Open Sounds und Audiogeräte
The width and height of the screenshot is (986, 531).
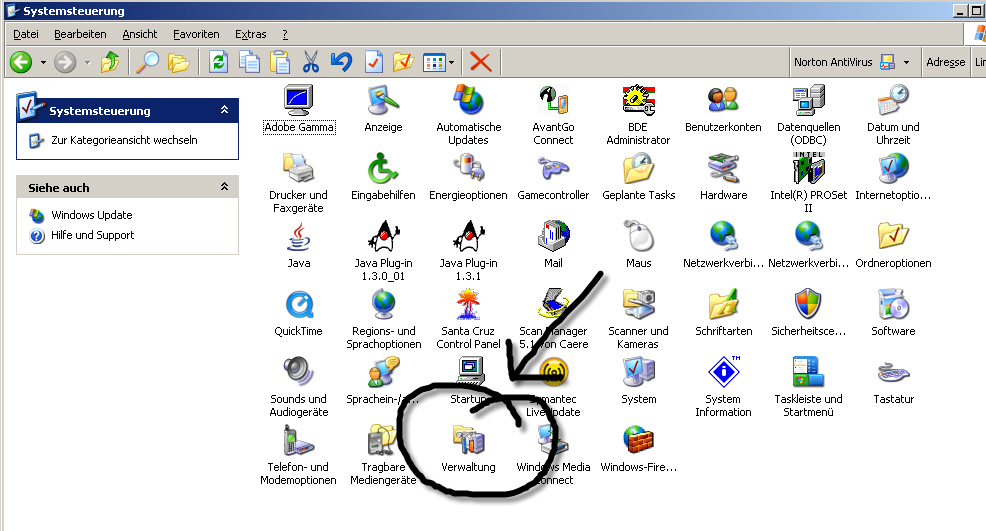(299, 372)
